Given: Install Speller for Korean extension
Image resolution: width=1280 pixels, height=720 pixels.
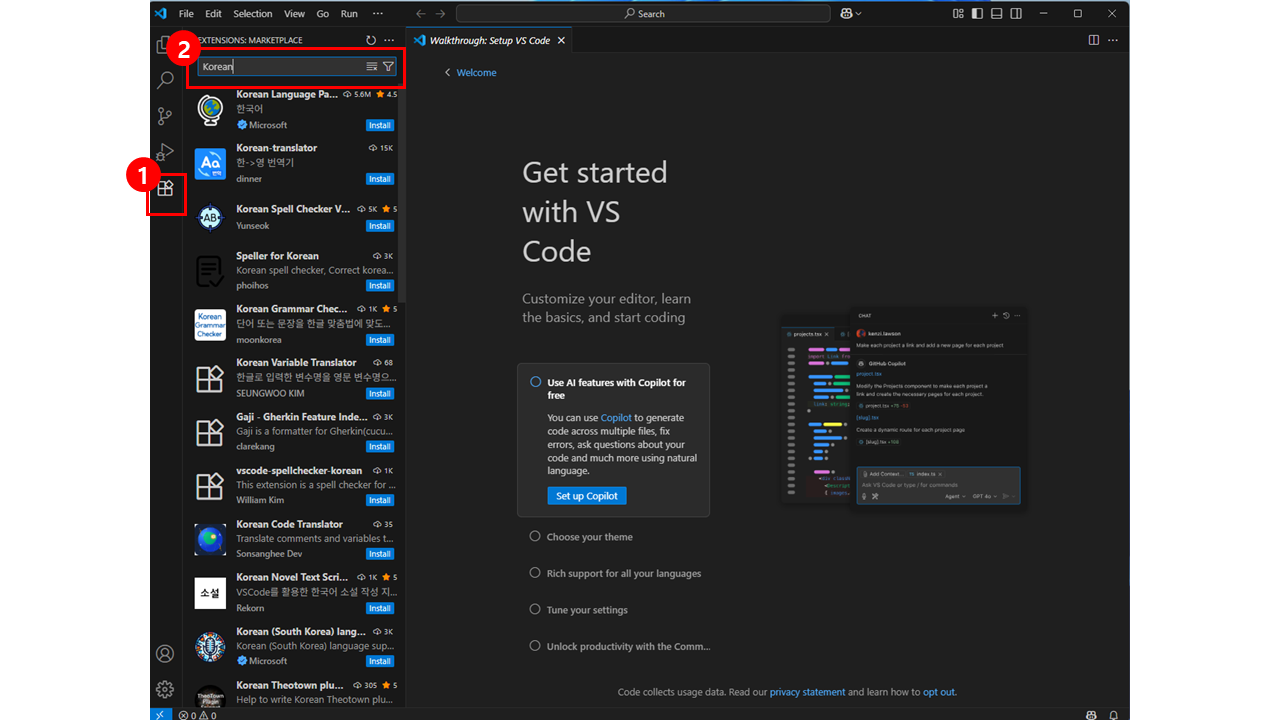Looking at the screenshot, I should [x=380, y=286].
